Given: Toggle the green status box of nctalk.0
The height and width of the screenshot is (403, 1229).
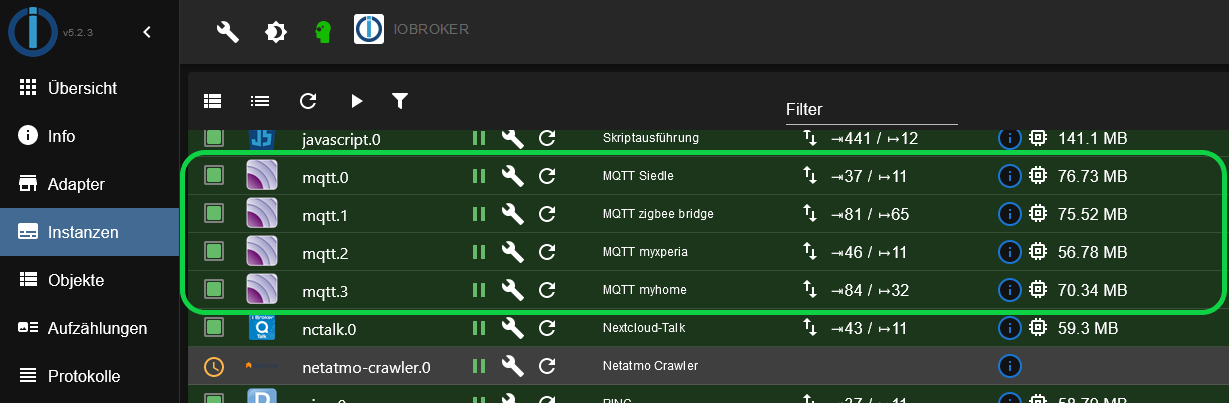Looking at the screenshot, I should [x=214, y=327].
